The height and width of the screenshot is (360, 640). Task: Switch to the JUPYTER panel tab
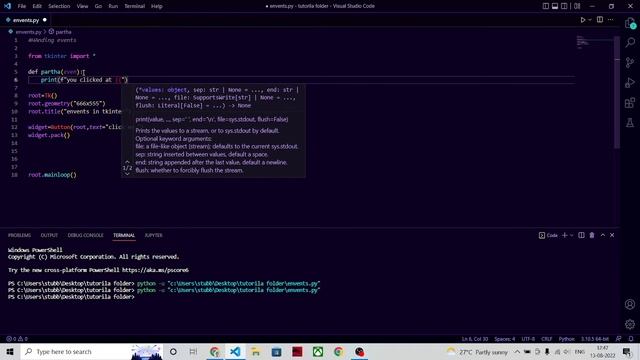[153, 235]
